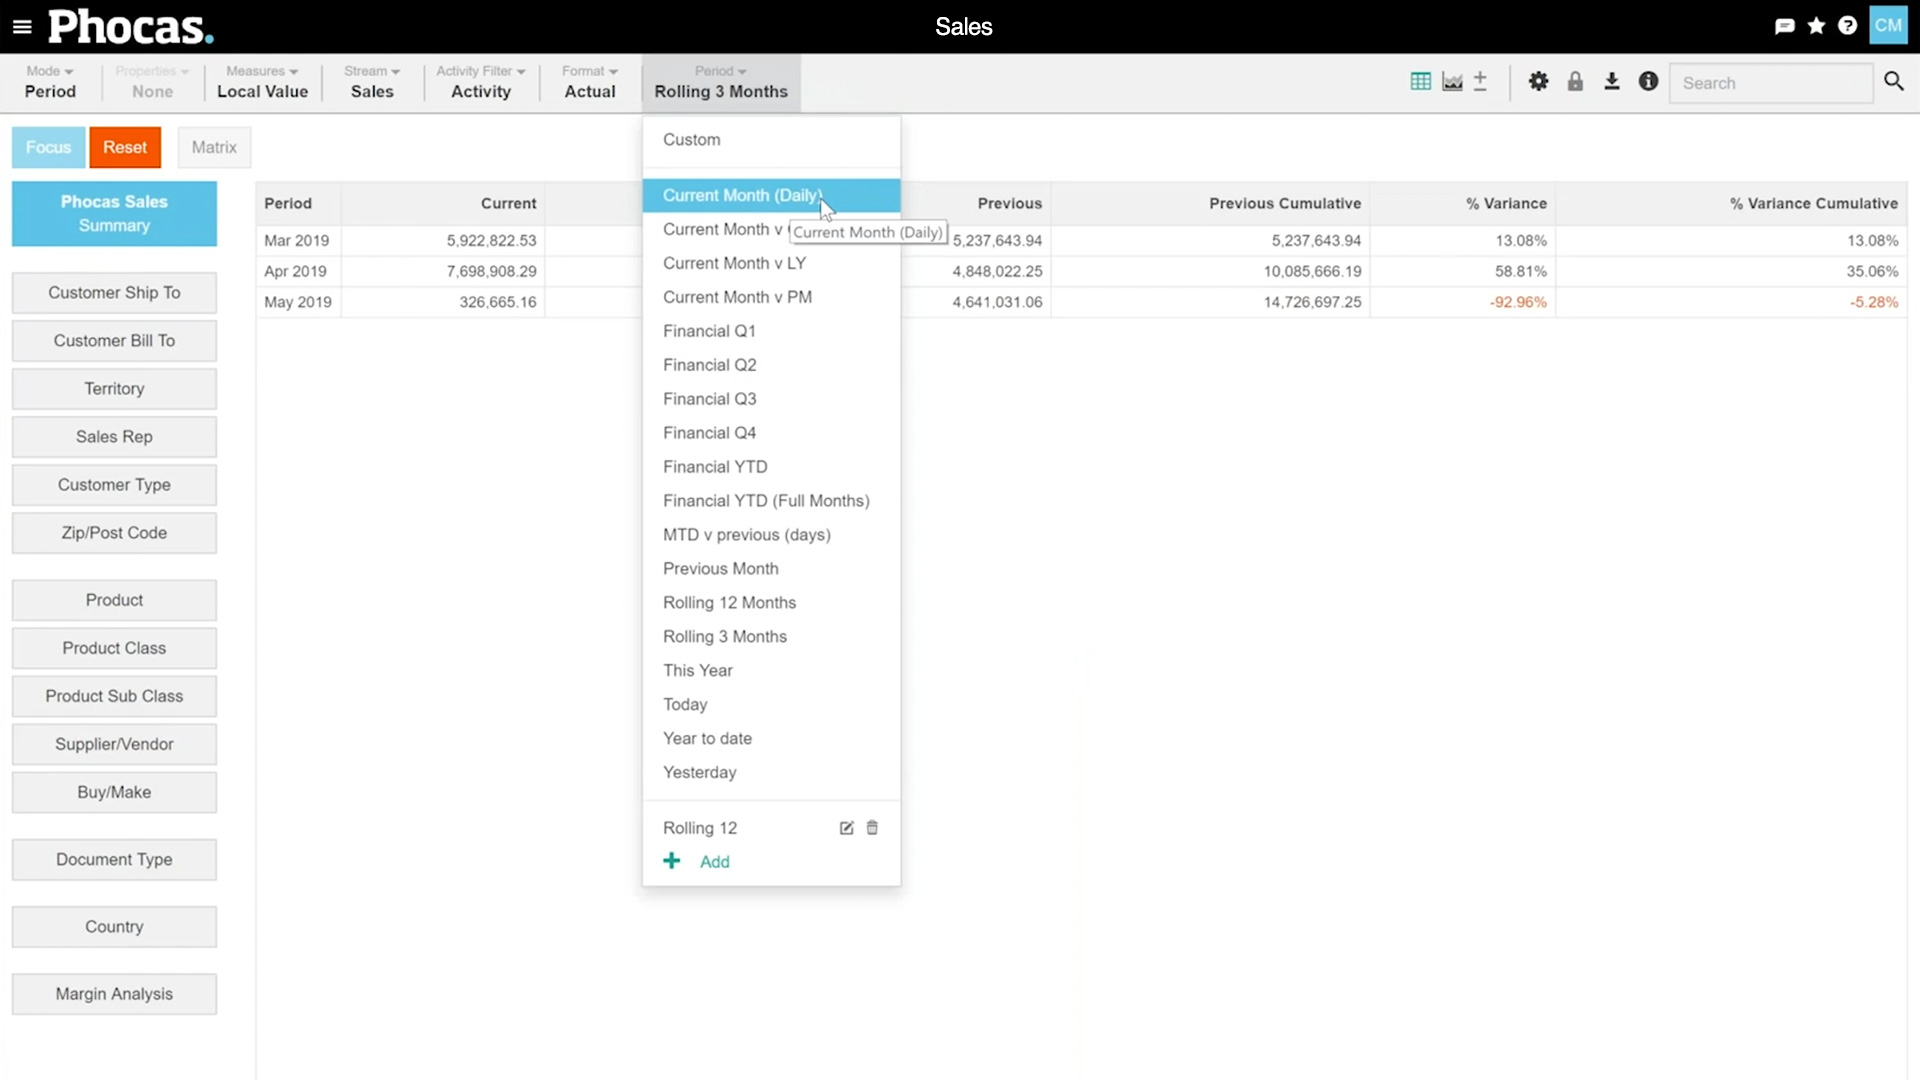Toggle the Matrix mode button
The width and height of the screenshot is (1920, 1080).
click(214, 147)
